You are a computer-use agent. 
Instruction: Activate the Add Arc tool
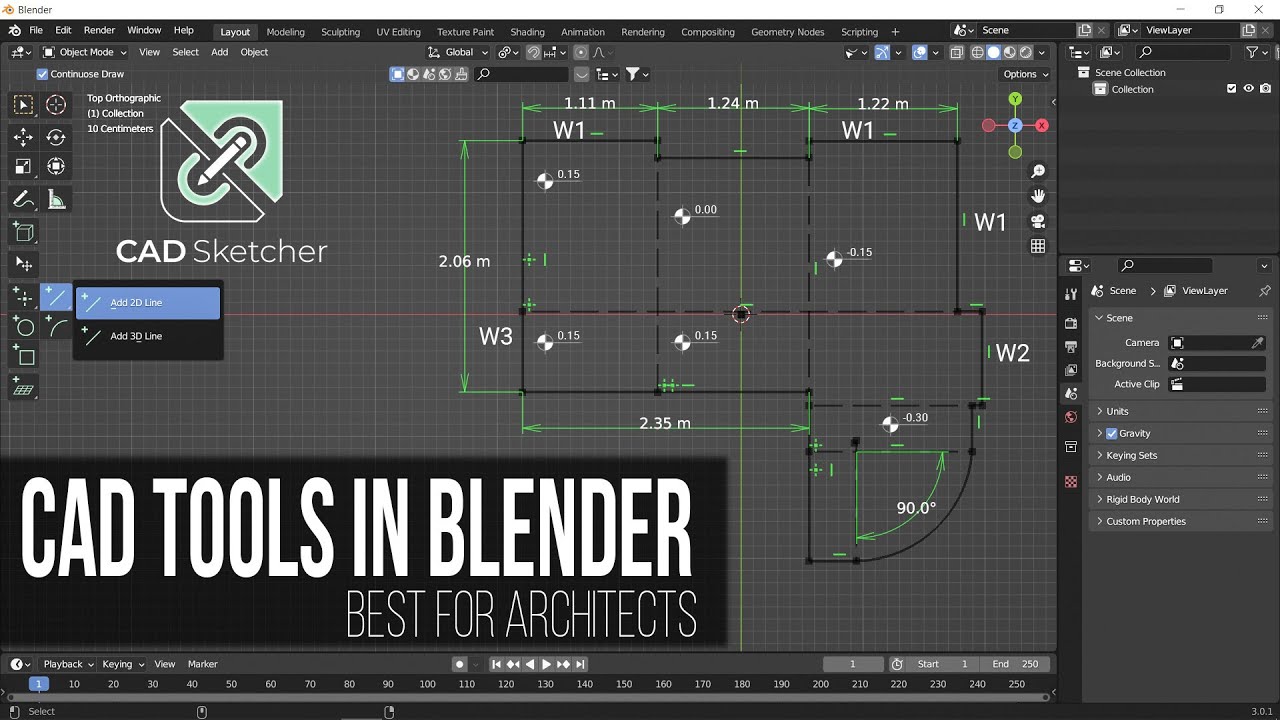coord(56,327)
